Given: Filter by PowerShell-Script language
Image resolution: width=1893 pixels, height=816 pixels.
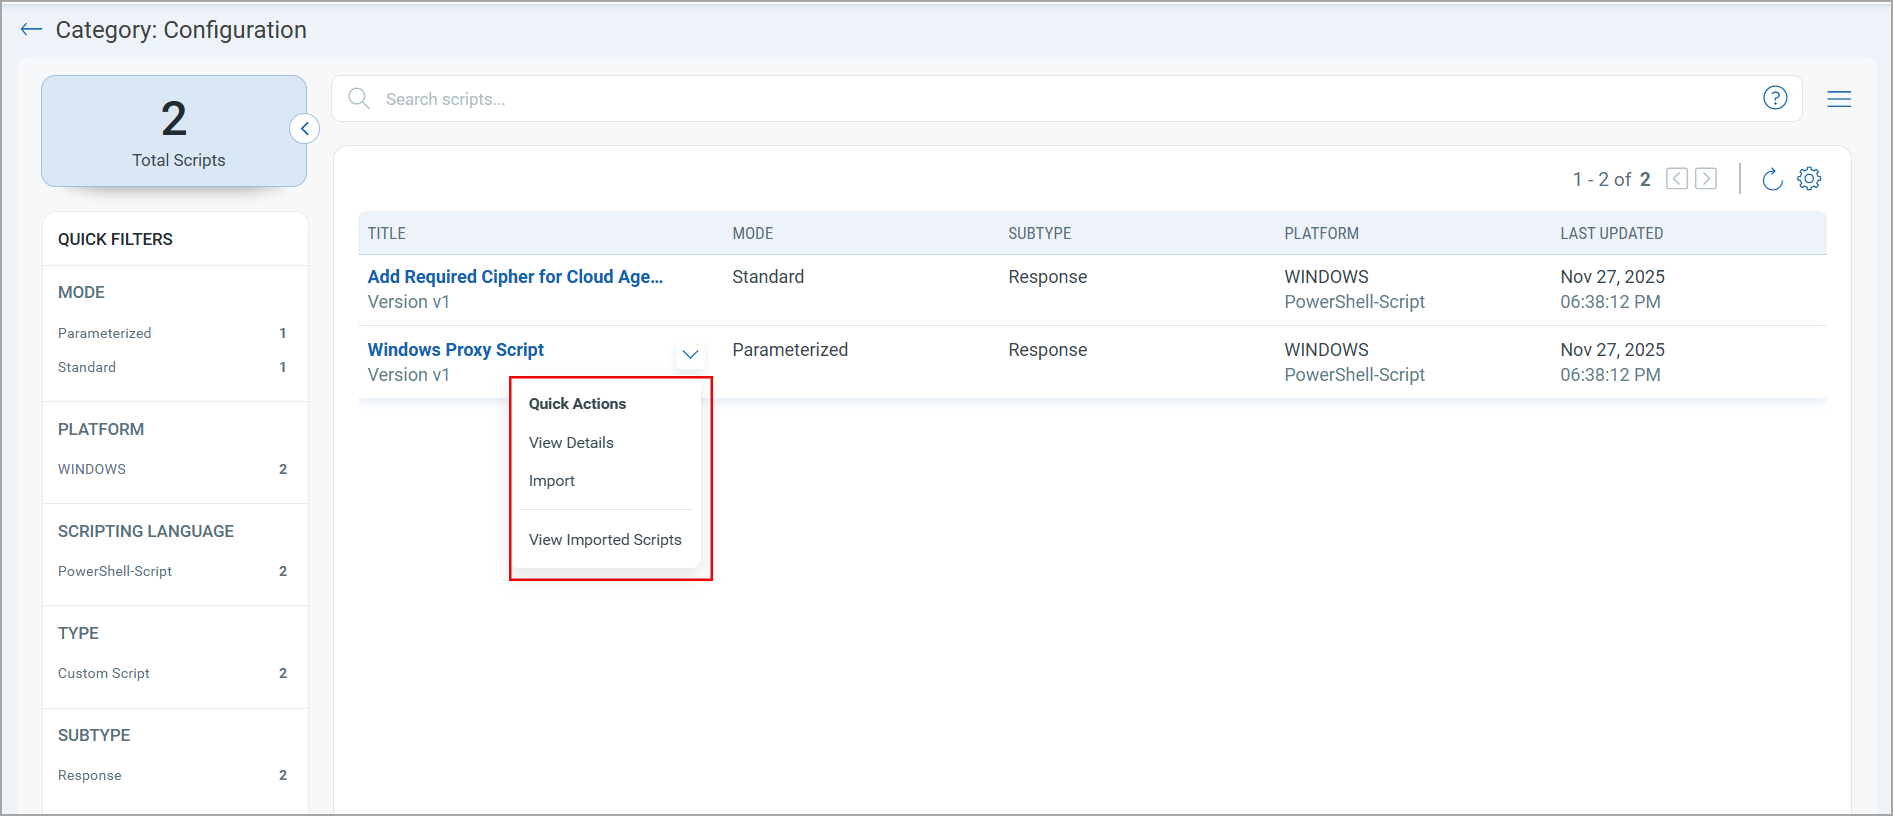Looking at the screenshot, I should (x=115, y=571).
